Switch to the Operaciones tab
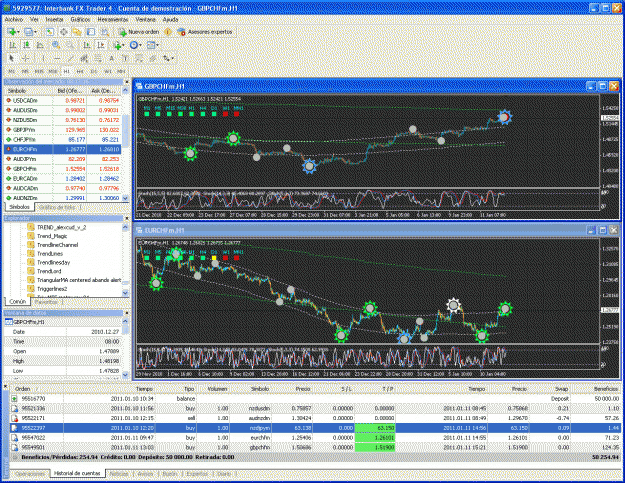 [30, 474]
